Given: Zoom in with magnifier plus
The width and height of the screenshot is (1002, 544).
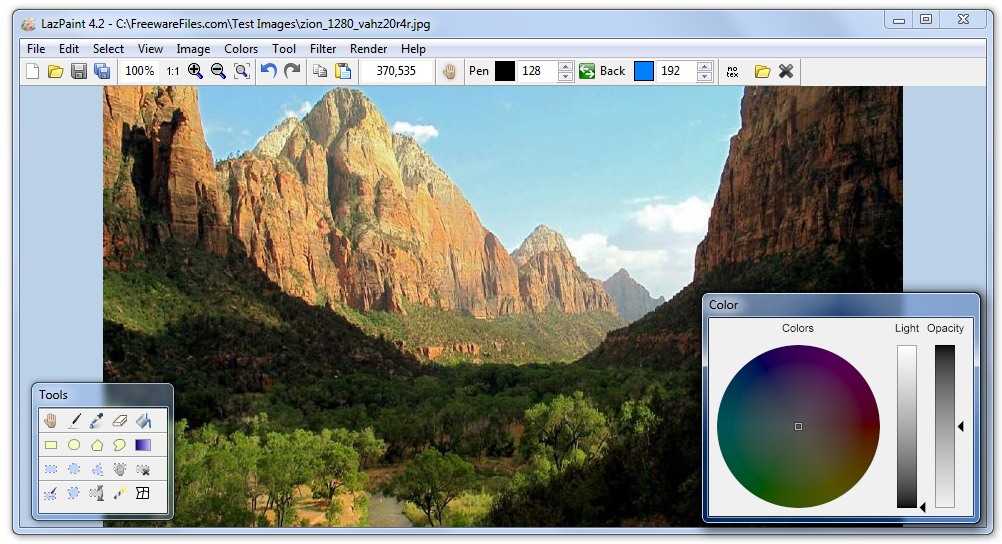Looking at the screenshot, I should click(195, 71).
